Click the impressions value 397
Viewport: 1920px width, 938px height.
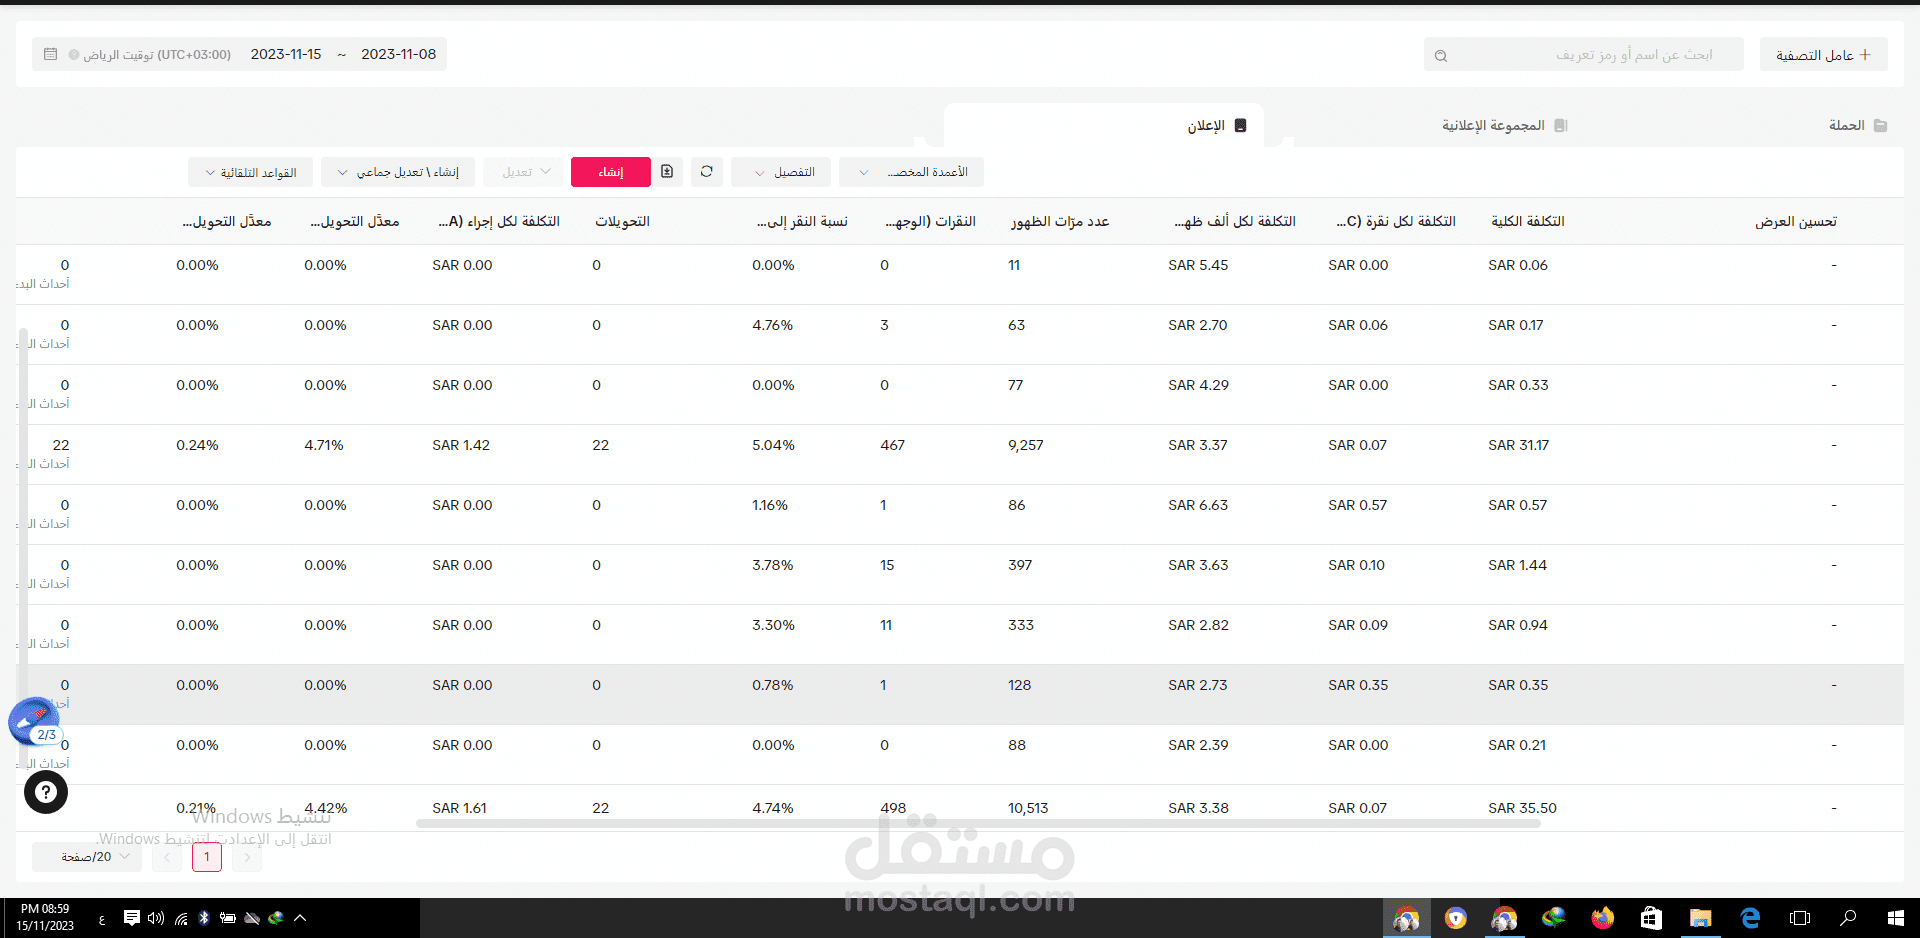pos(1020,565)
